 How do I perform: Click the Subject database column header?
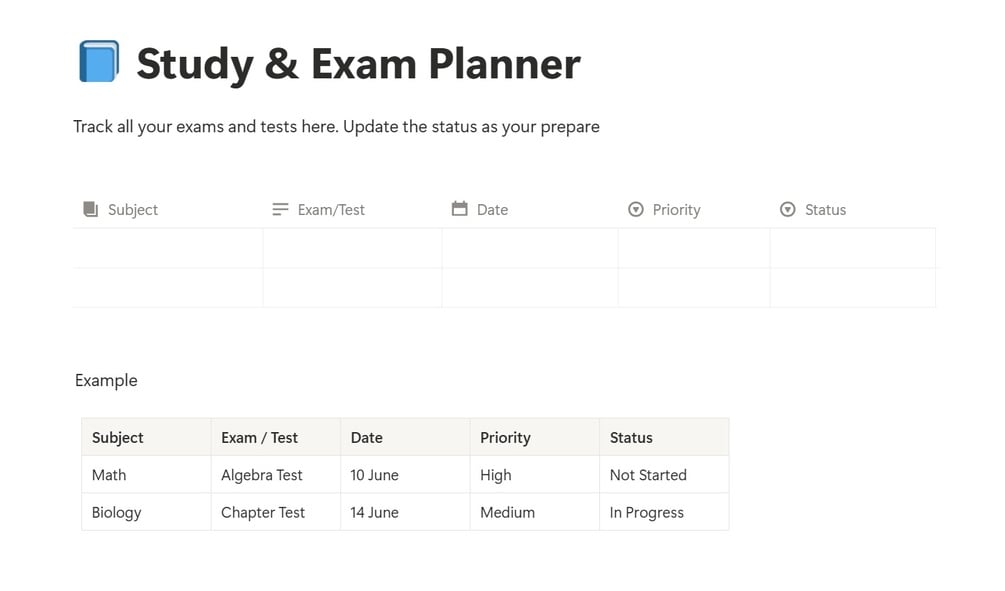pyautogui.click(x=133, y=210)
